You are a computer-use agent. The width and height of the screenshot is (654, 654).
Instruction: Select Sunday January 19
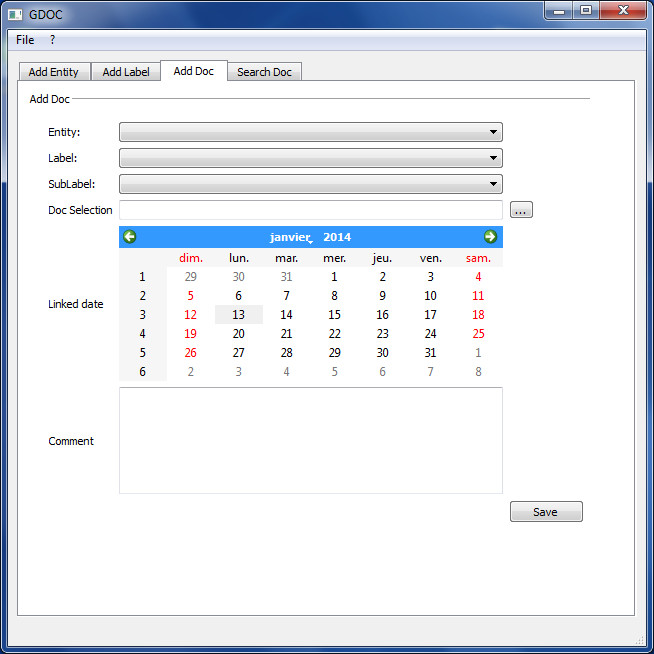click(191, 334)
